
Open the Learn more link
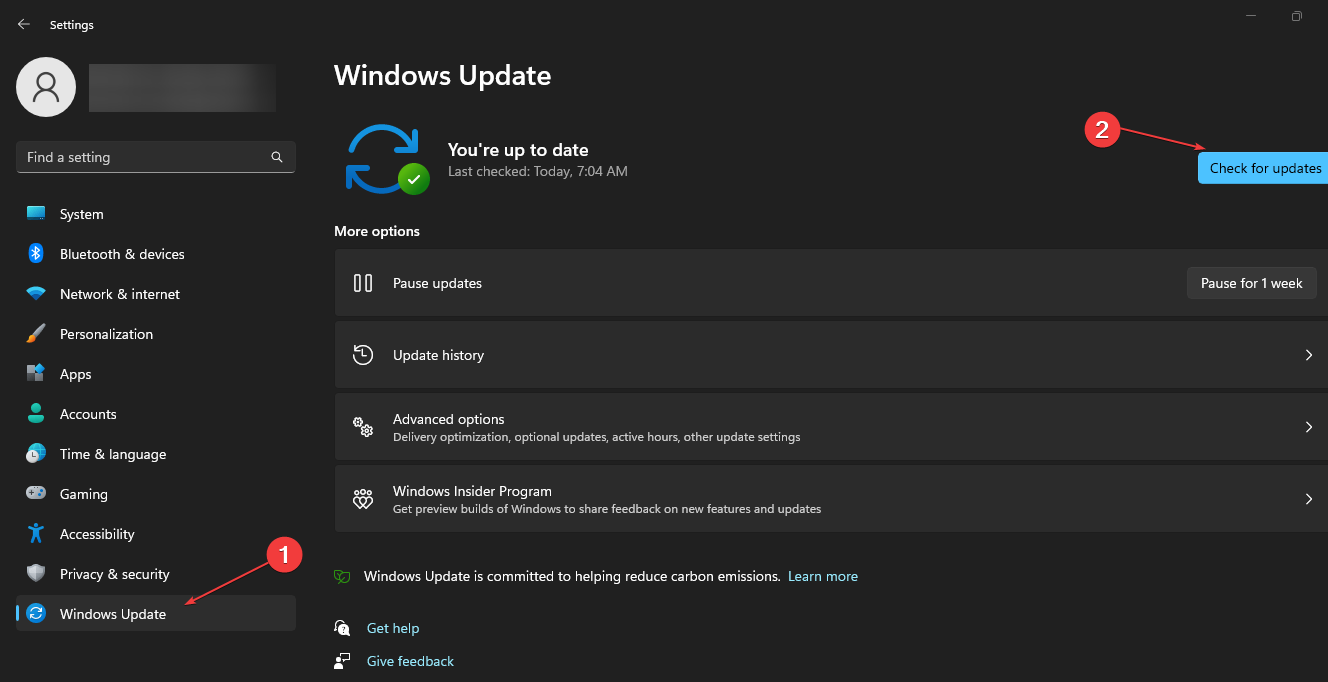pos(822,576)
